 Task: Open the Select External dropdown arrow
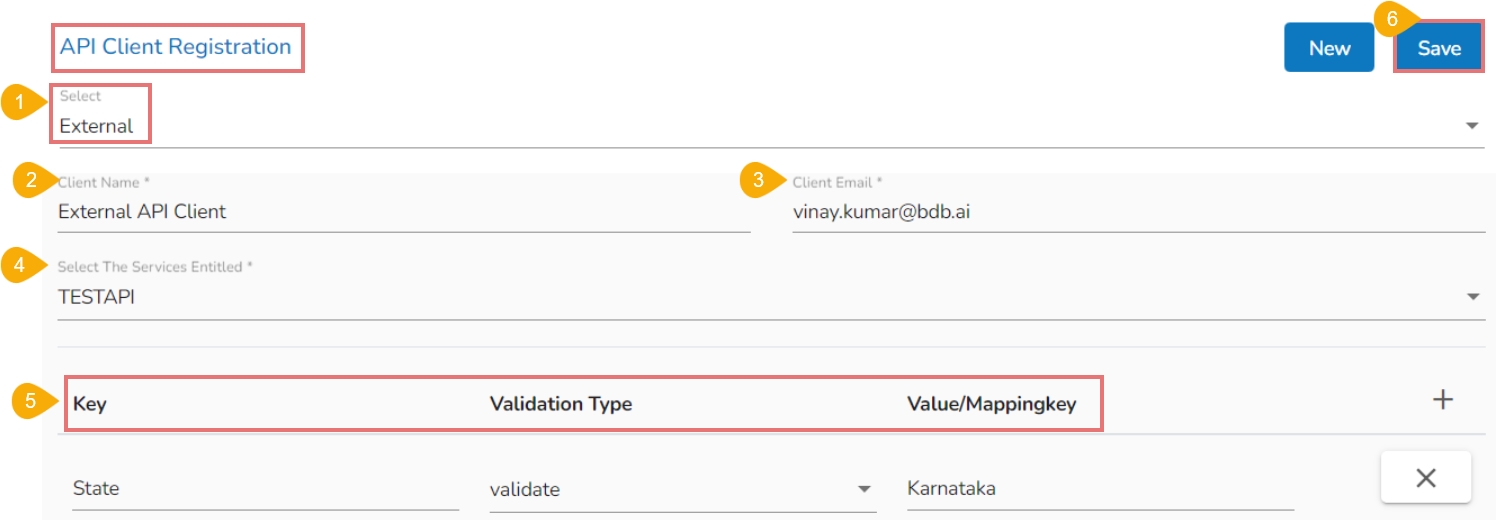[1471, 126]
